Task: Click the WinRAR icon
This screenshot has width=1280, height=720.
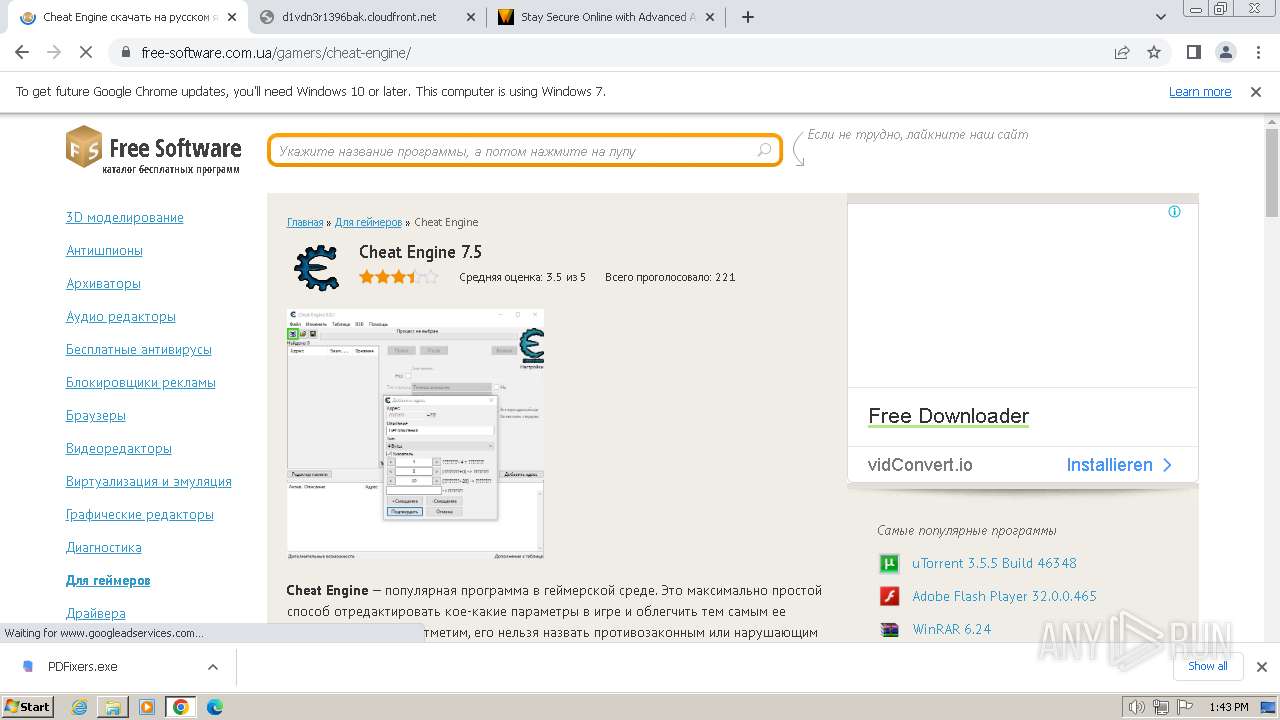Action: pos(889,629)
